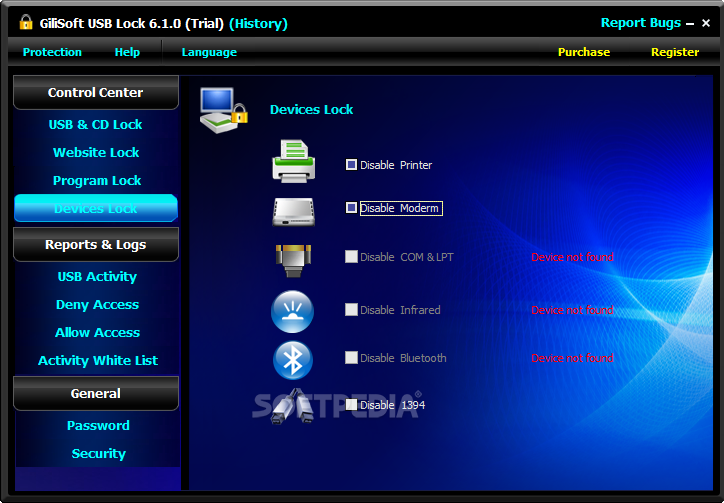724x503 pixels.
Task: Click the modem device icon
Action: point(294,212)
